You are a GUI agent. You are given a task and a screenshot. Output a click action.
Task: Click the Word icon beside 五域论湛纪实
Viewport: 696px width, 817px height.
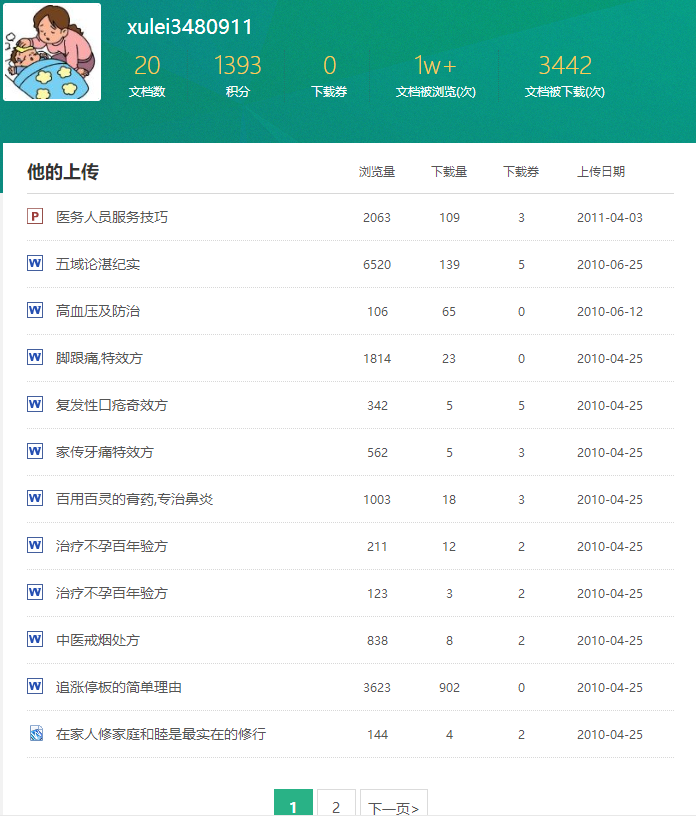(35, 263)
